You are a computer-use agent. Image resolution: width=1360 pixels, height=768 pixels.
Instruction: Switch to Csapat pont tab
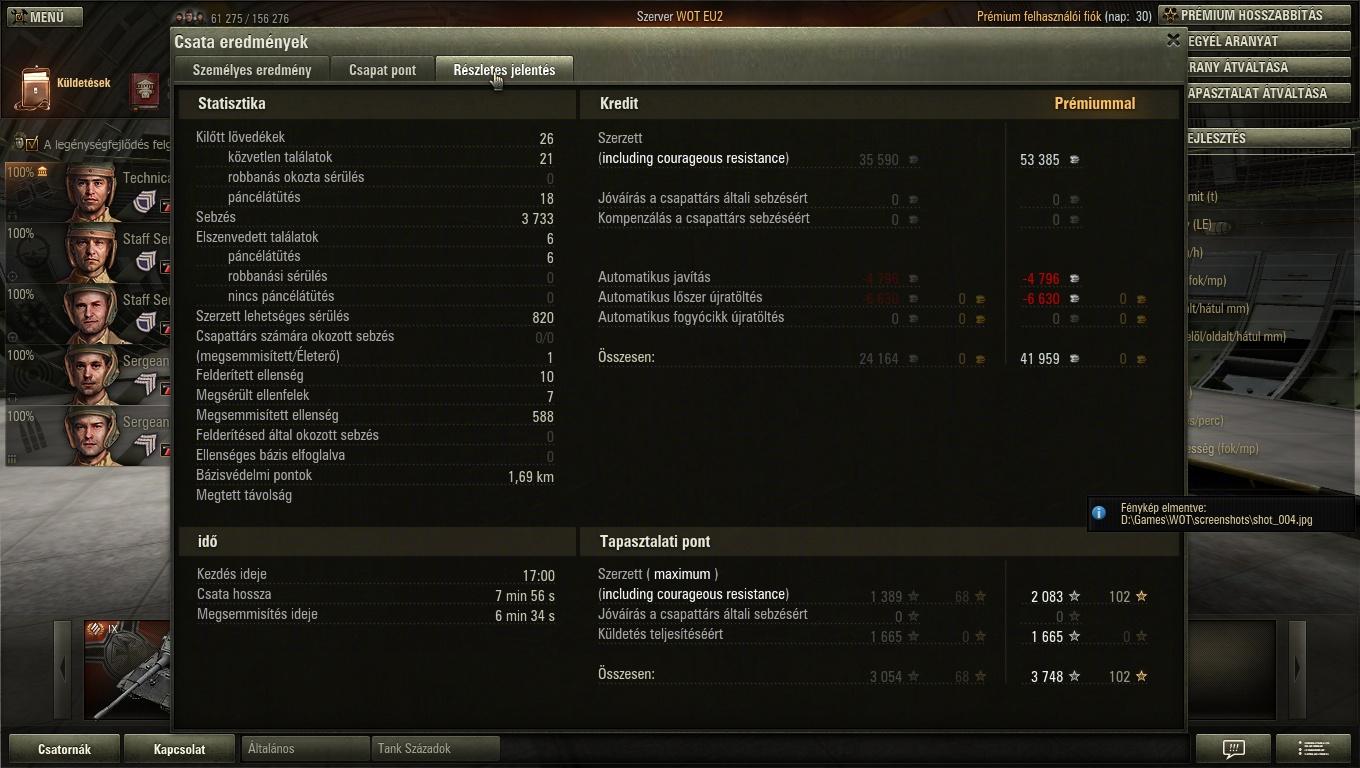(382, 70)
